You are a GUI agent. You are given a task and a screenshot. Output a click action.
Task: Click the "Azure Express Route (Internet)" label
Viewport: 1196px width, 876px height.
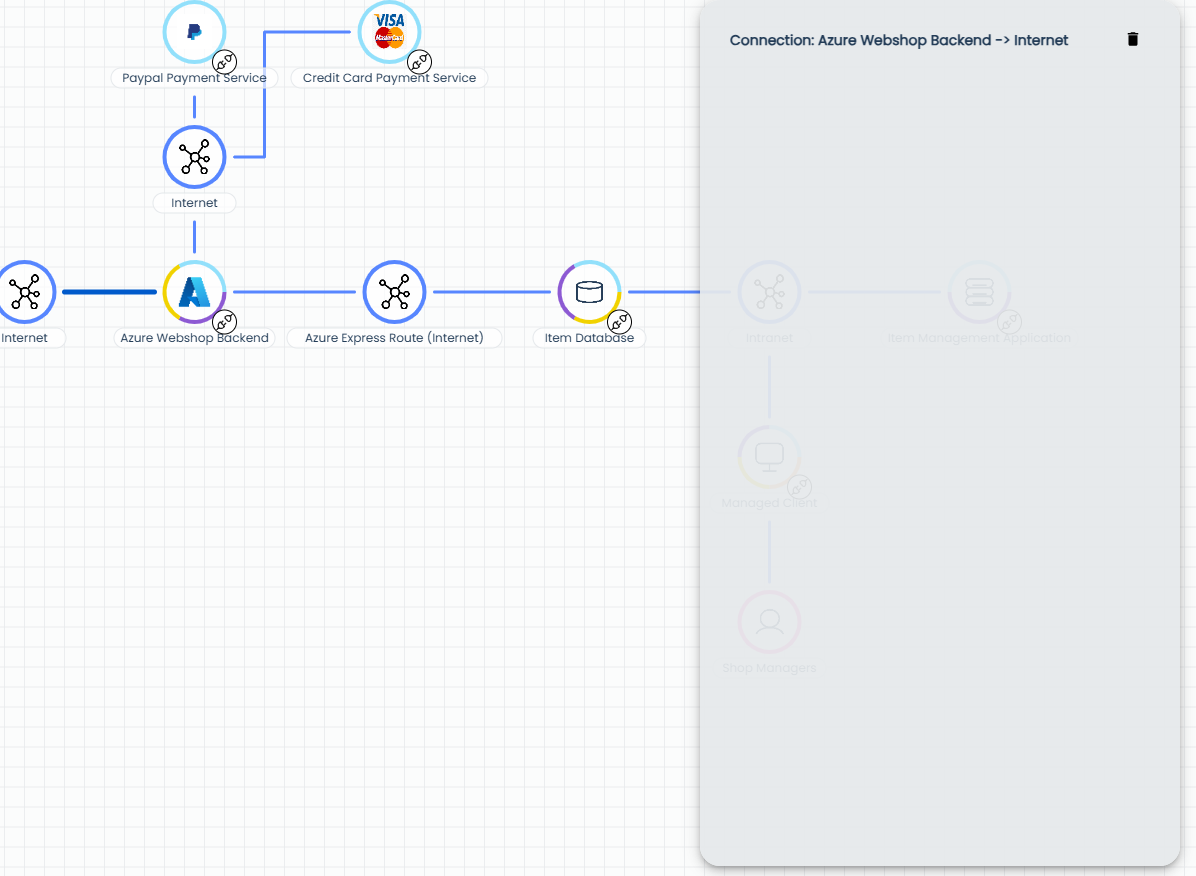(x=394, y=338)
